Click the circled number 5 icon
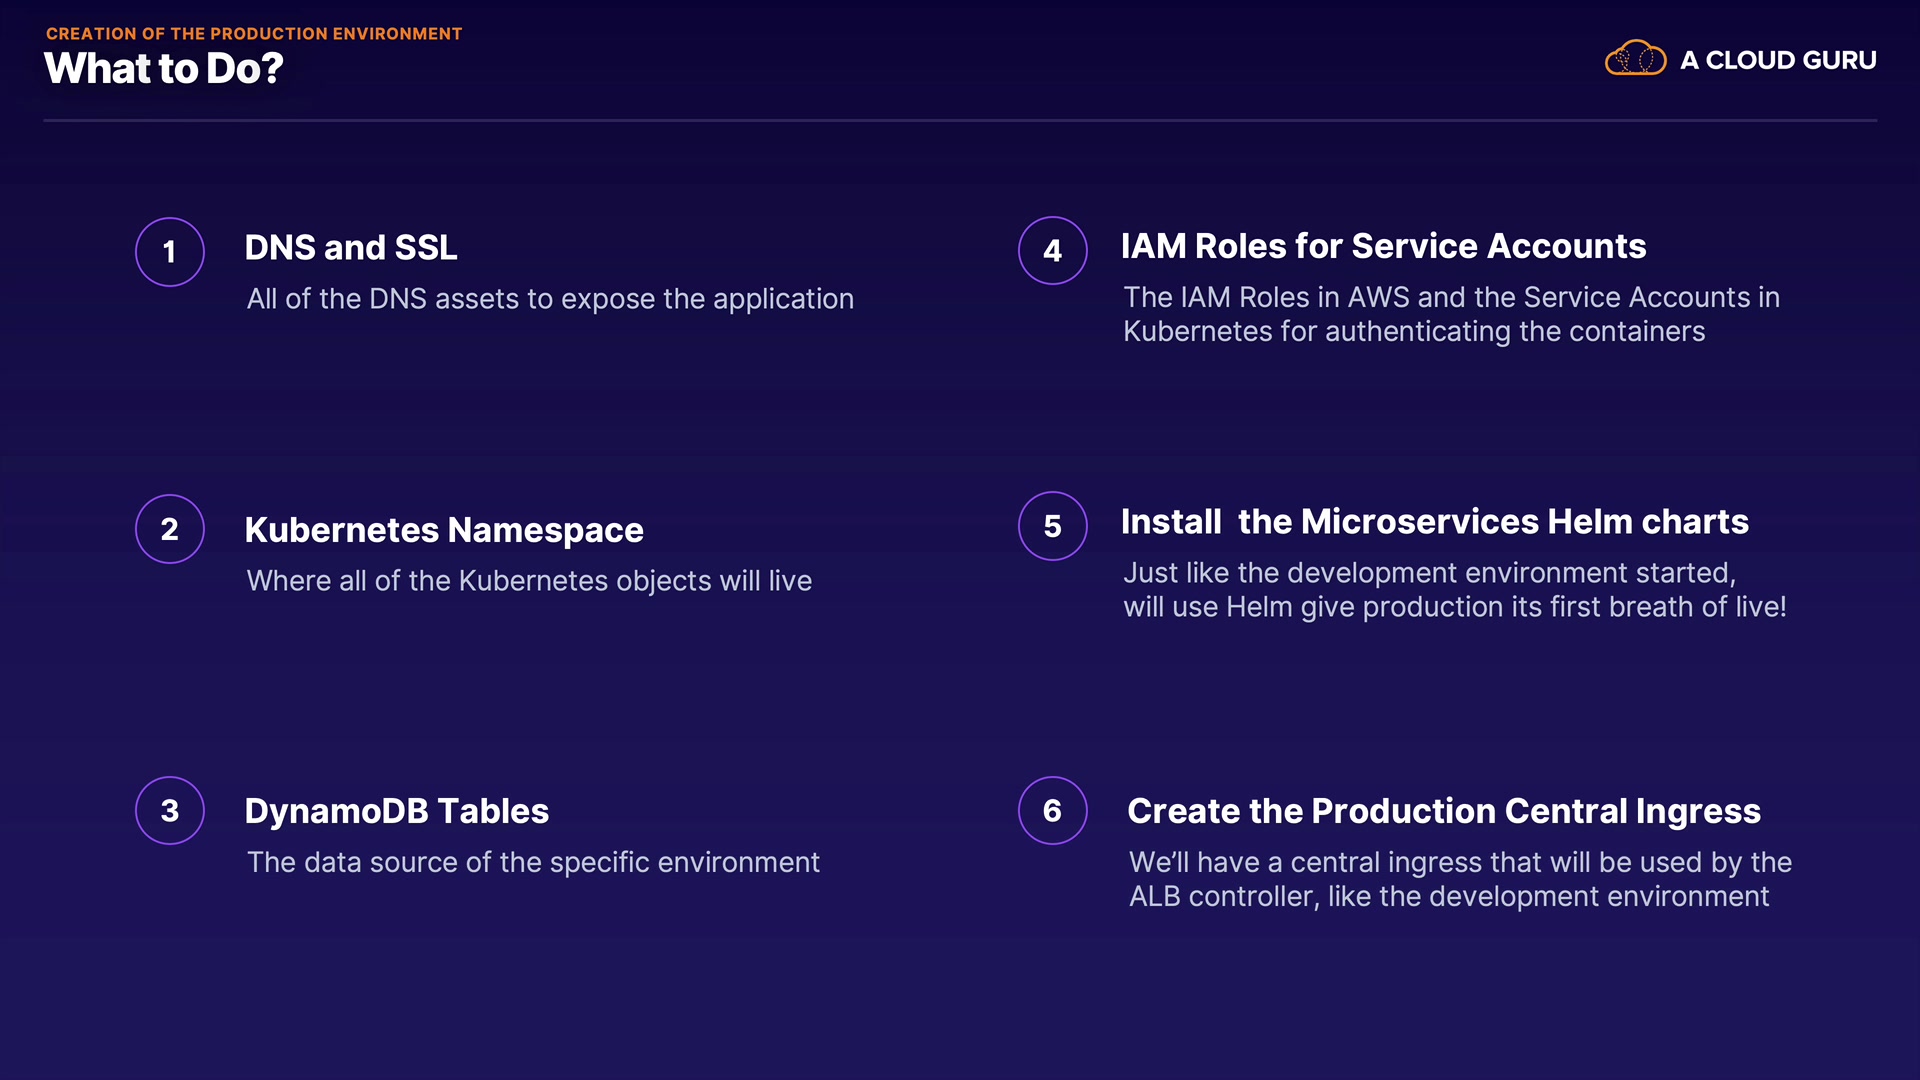Screen dimensions: 1920x1080 [x=1052, y=526]
